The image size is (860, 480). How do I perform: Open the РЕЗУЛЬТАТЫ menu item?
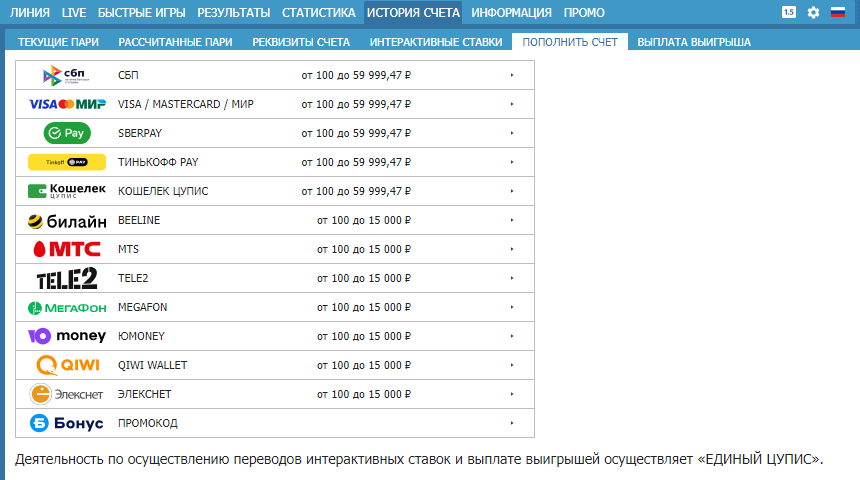(x=234, y=13)
